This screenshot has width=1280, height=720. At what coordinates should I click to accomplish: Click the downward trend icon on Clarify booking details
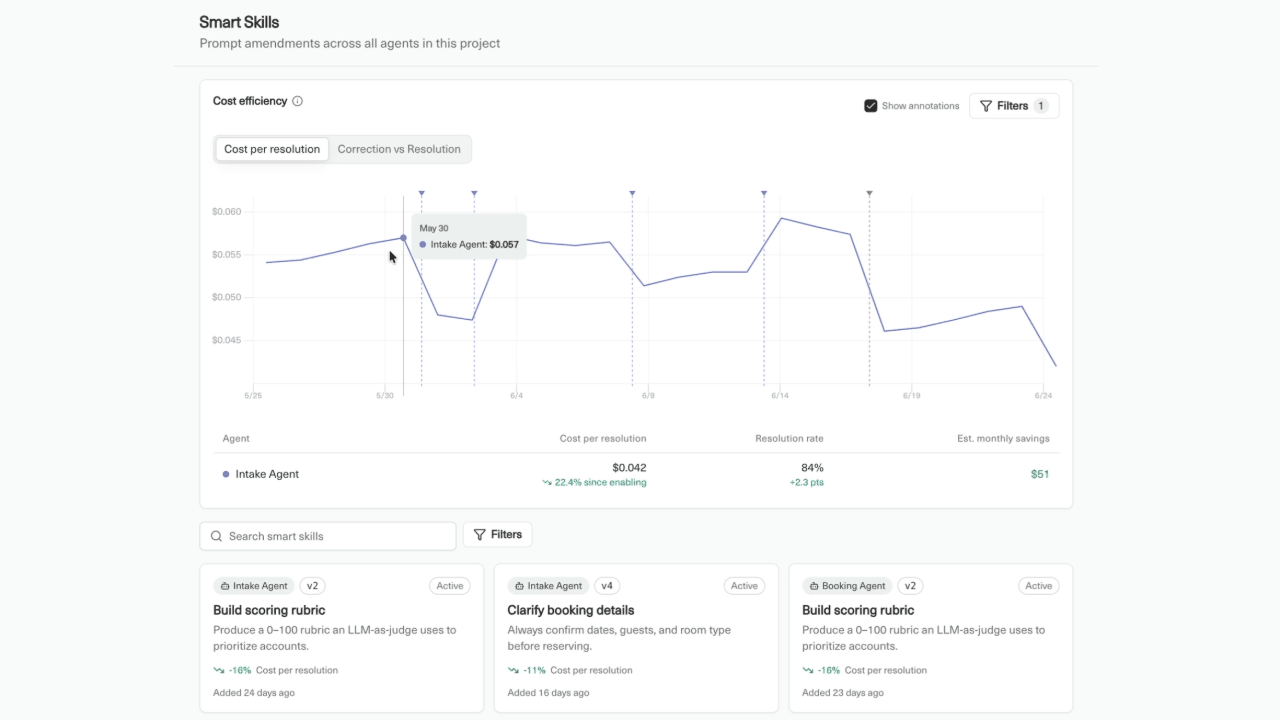[x=513, y=670]
